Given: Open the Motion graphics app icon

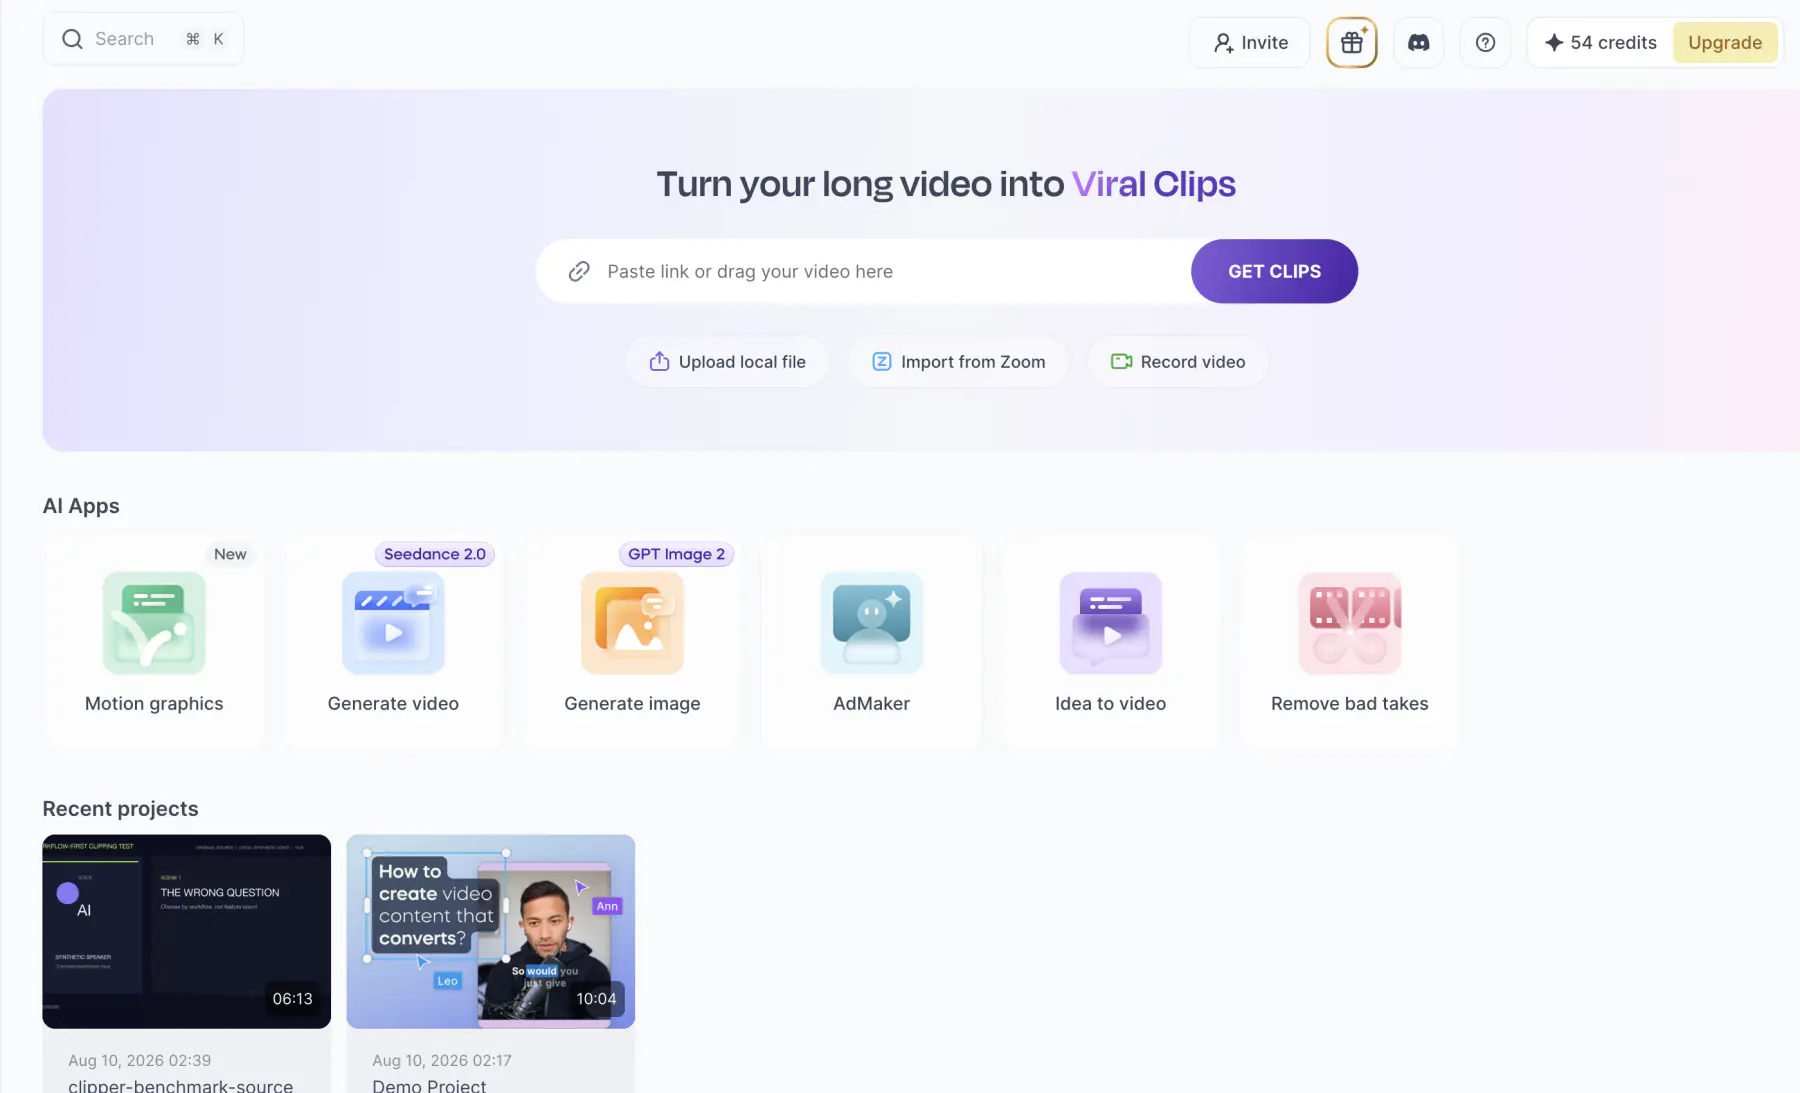Looking at the screenshot, I should coord(154,622).
